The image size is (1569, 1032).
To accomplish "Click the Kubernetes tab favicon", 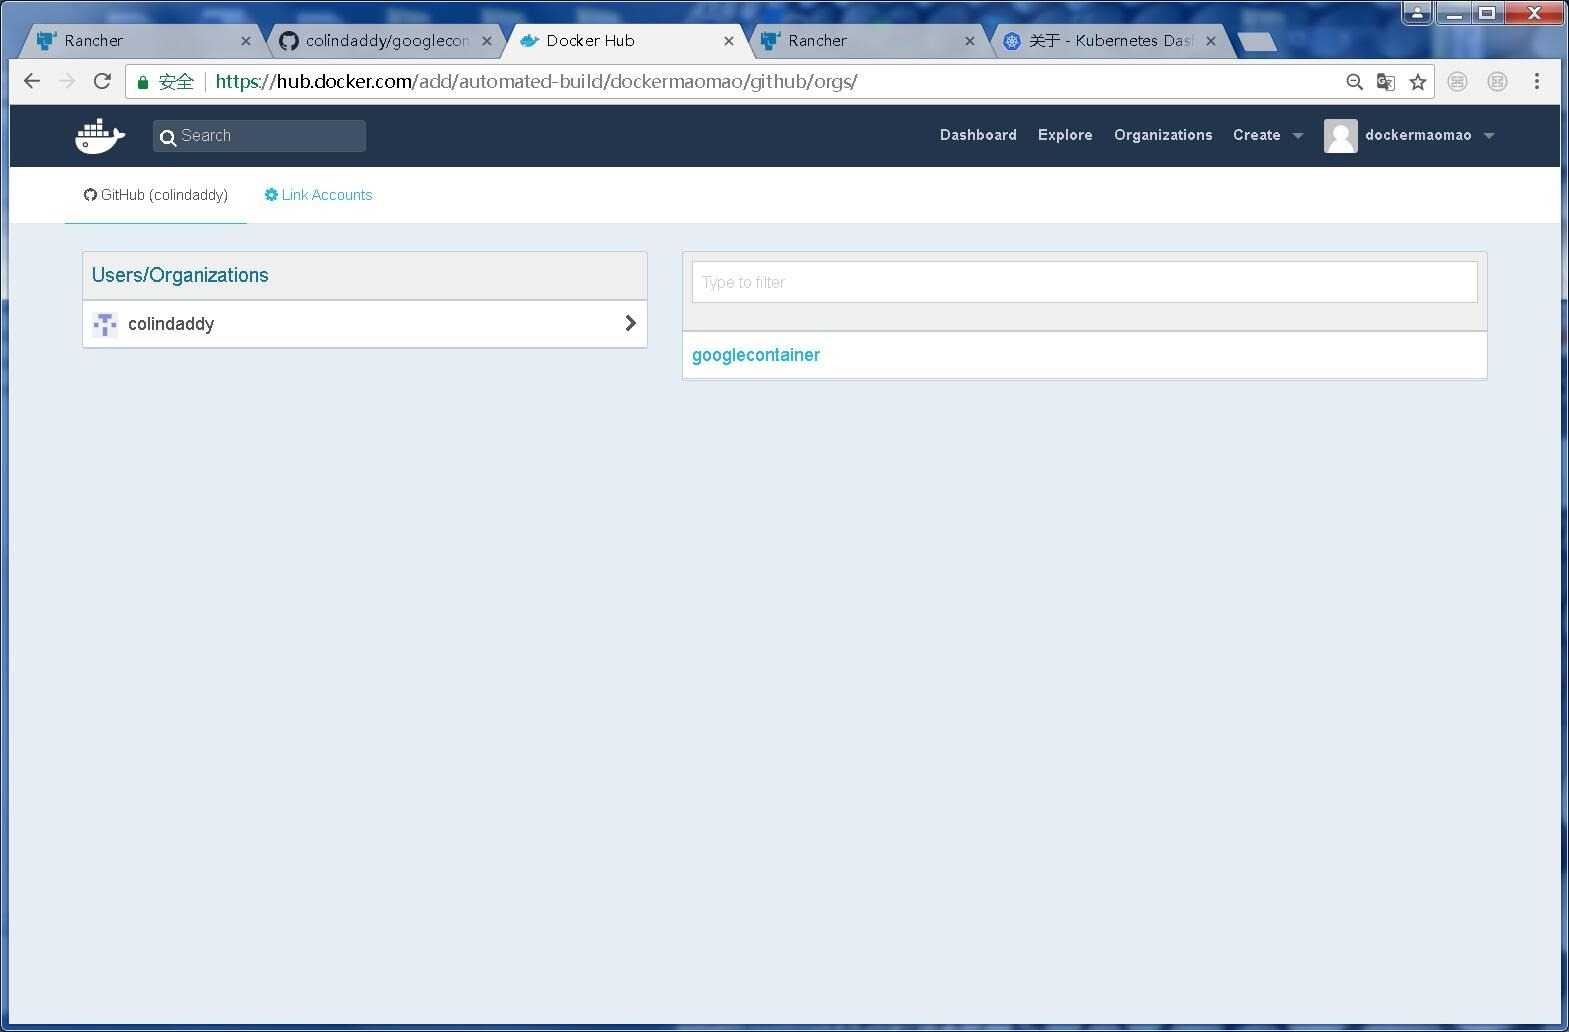I will pos(1012,41).
